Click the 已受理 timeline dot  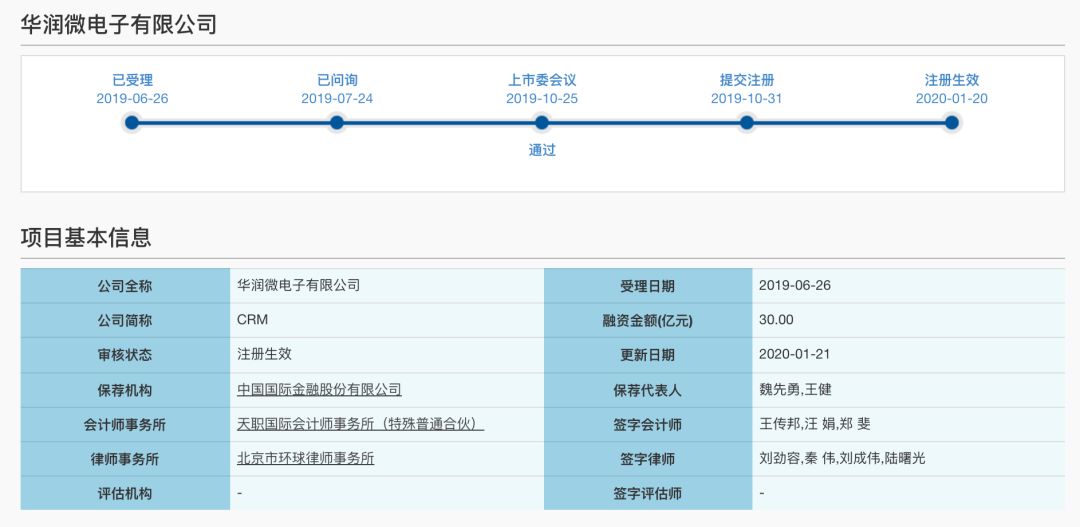coord(132,123)
